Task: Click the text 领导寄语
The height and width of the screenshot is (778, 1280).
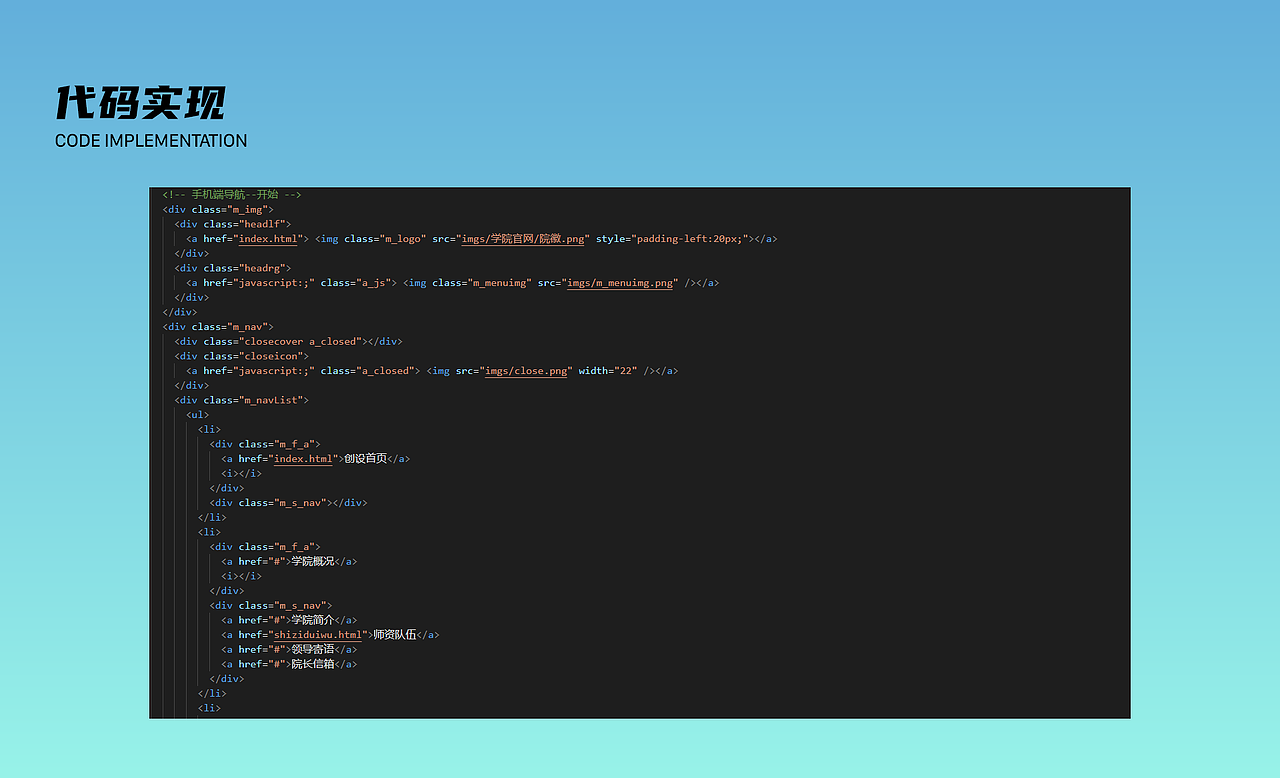Action: click(312, 650)
